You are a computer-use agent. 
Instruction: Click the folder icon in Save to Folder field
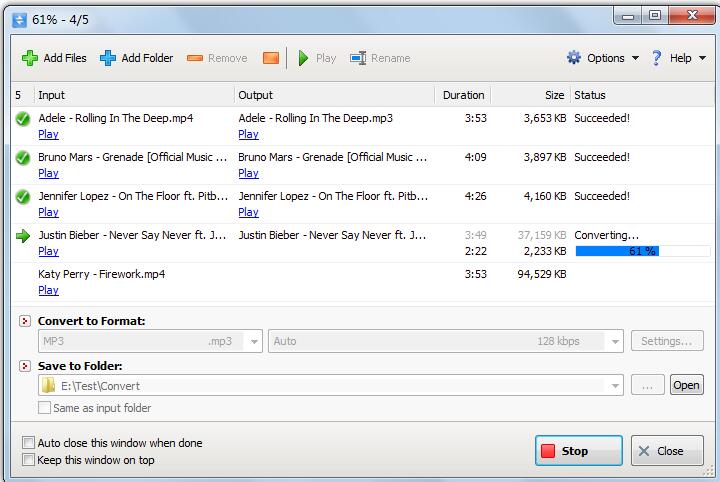pos(48,386)
